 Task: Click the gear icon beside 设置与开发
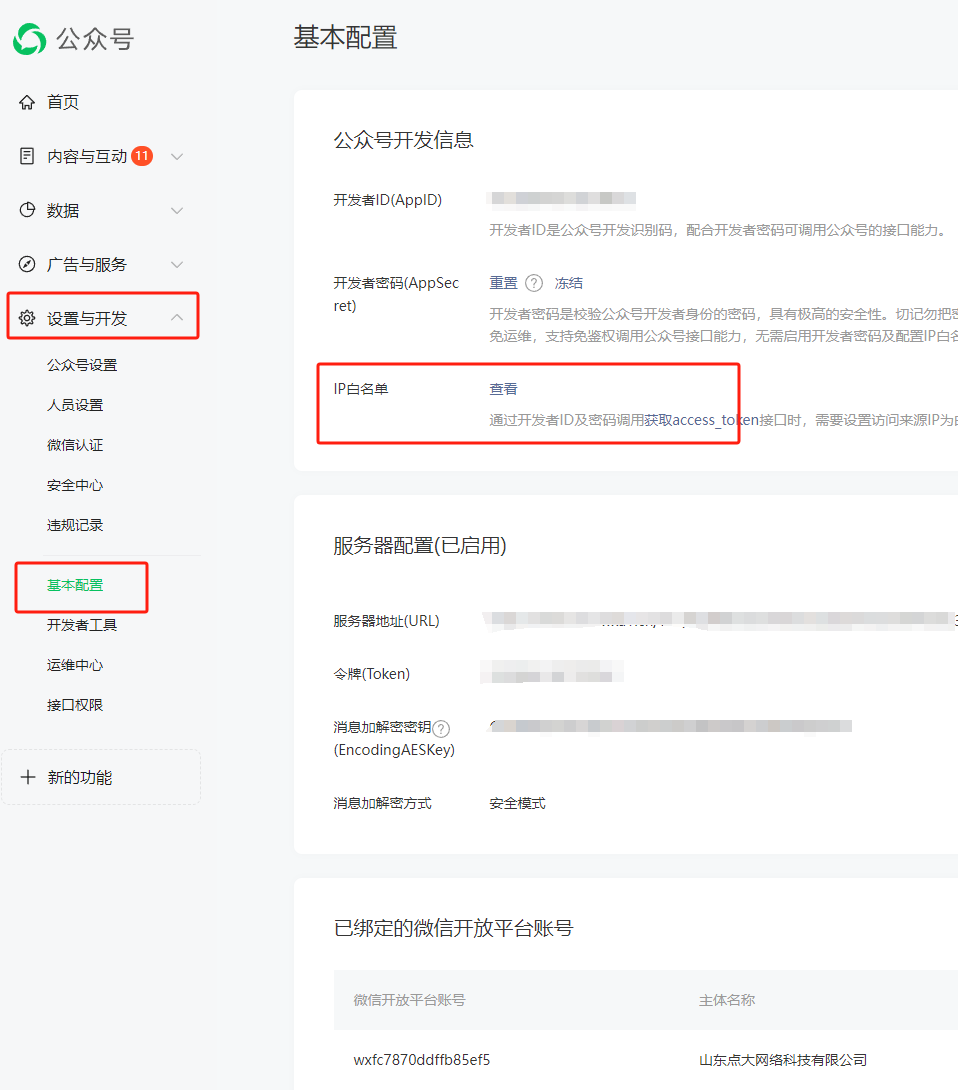(27, 318)
